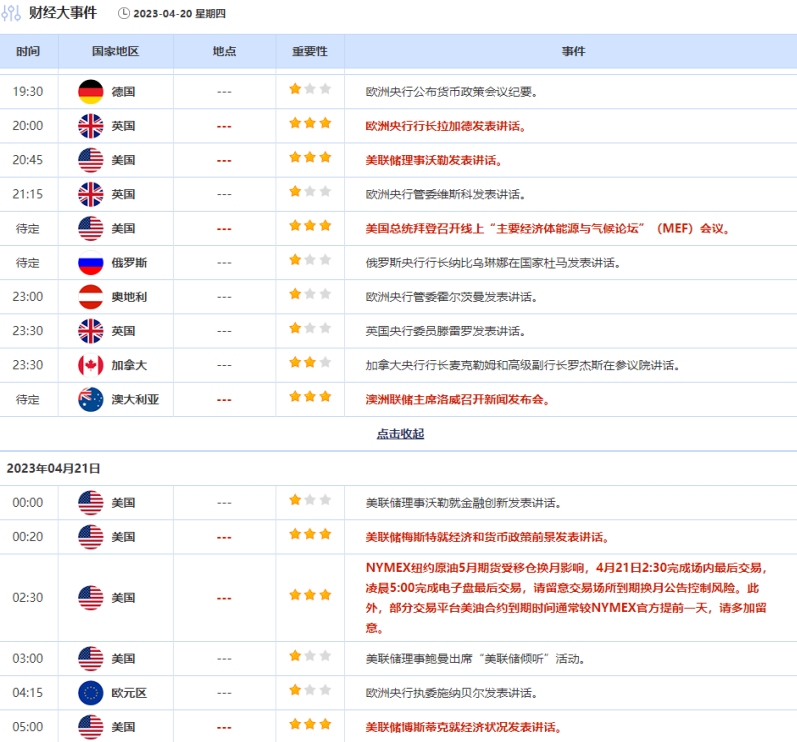Viewport: 797px width, 742px height.
Task: Select the Australian flag icon
Action: click(90, 400)
